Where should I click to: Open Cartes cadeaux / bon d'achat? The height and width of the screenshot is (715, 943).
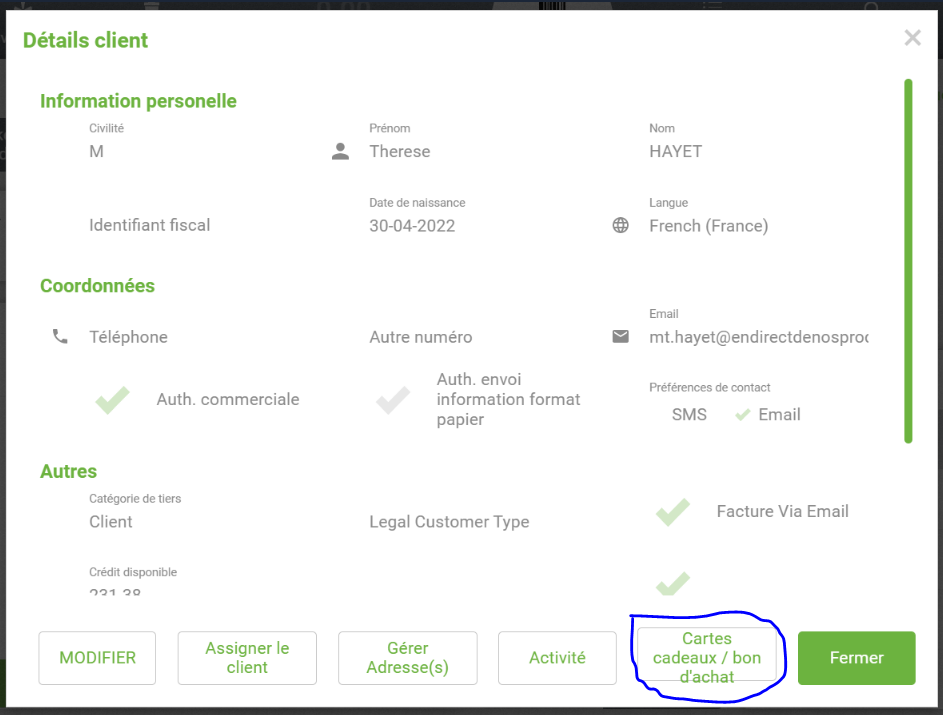[x=707, y=658]
